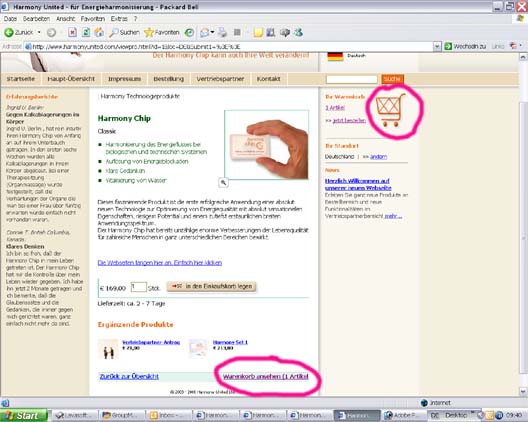This screenshot has height=422, width=528.
Task: Click the history/media green round icon
Action: pos(189,32)
